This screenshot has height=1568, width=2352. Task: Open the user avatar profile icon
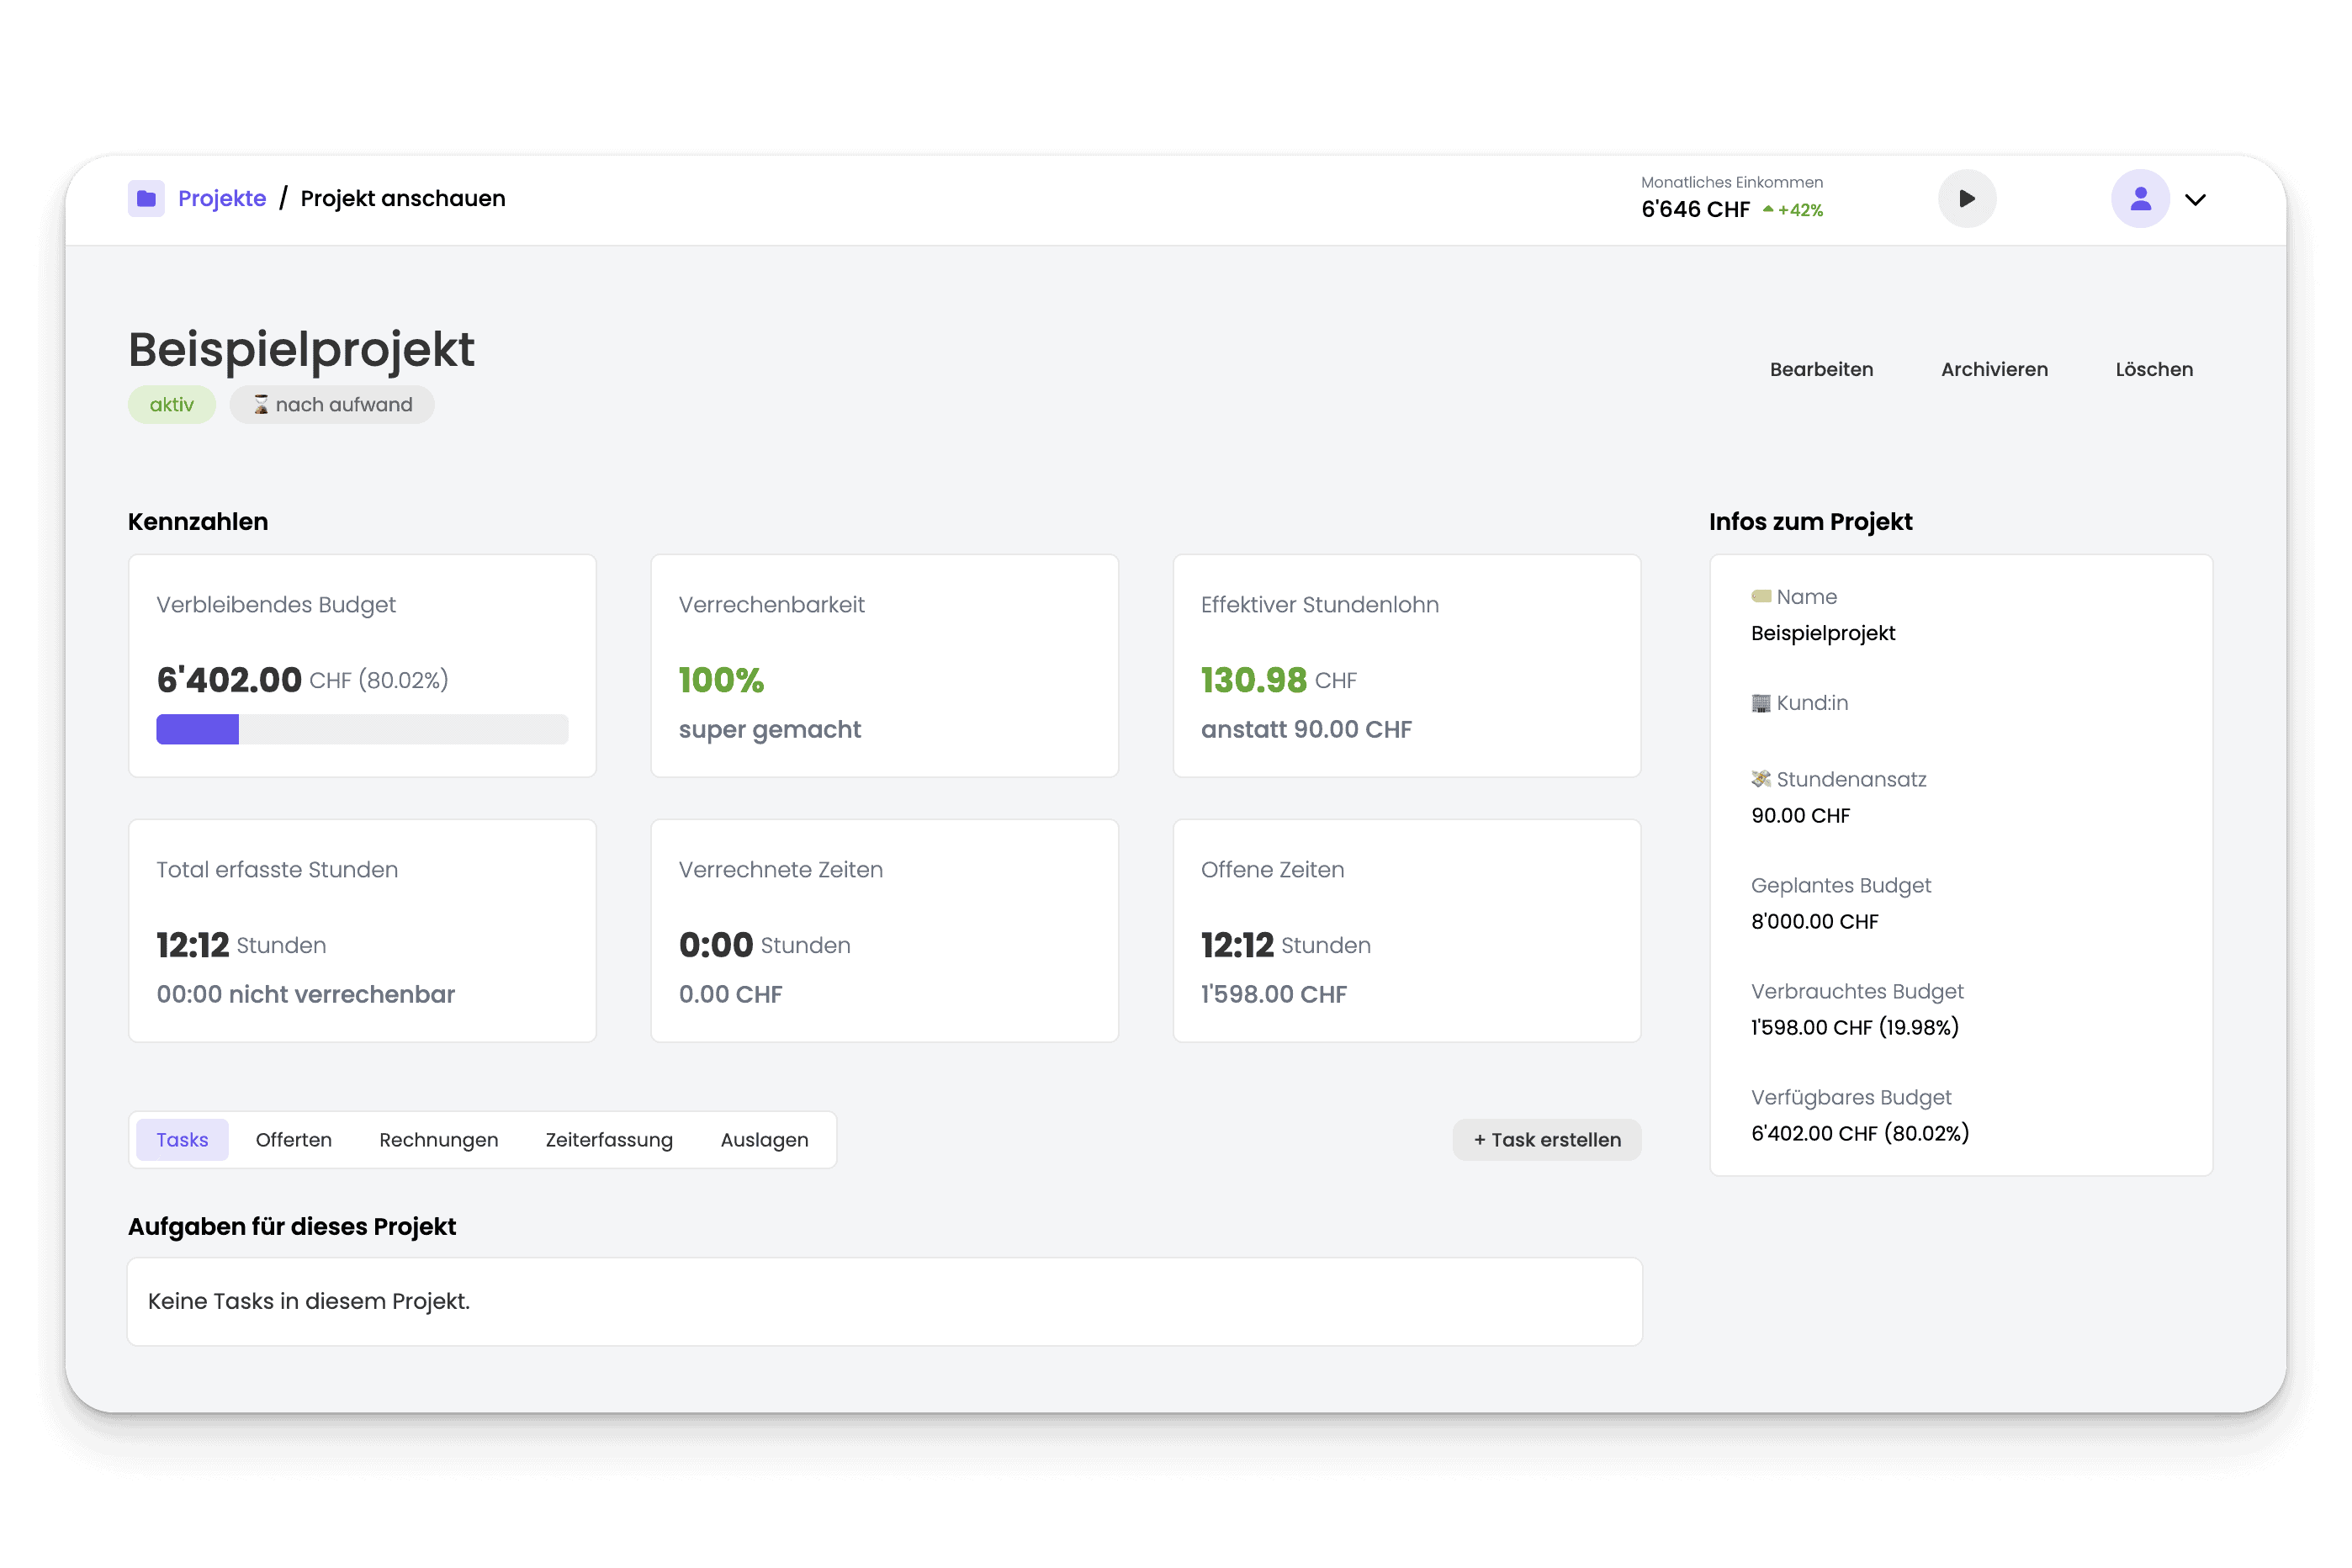click(x=2139, y=198)
